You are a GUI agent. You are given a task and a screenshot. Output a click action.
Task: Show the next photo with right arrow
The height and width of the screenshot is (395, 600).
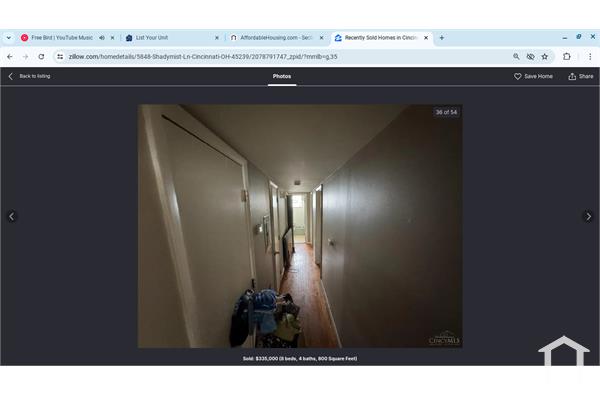(x=589, y=217)
